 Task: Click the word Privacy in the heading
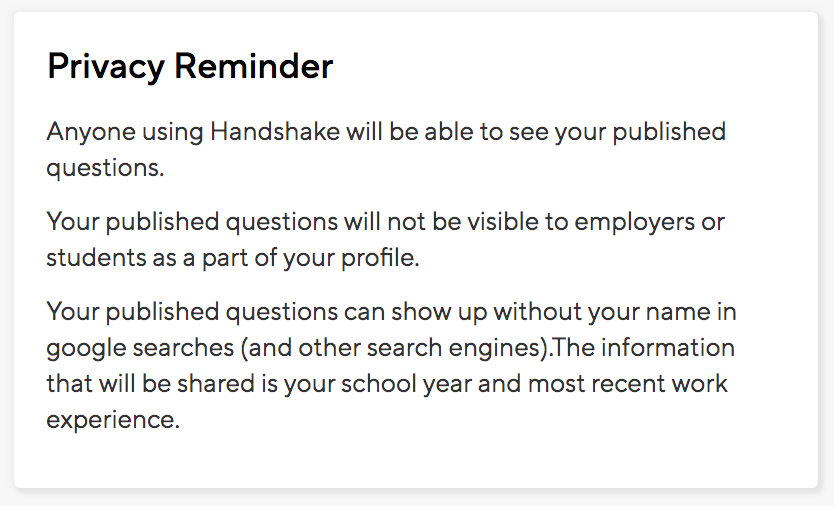click(x=106, y=68)
